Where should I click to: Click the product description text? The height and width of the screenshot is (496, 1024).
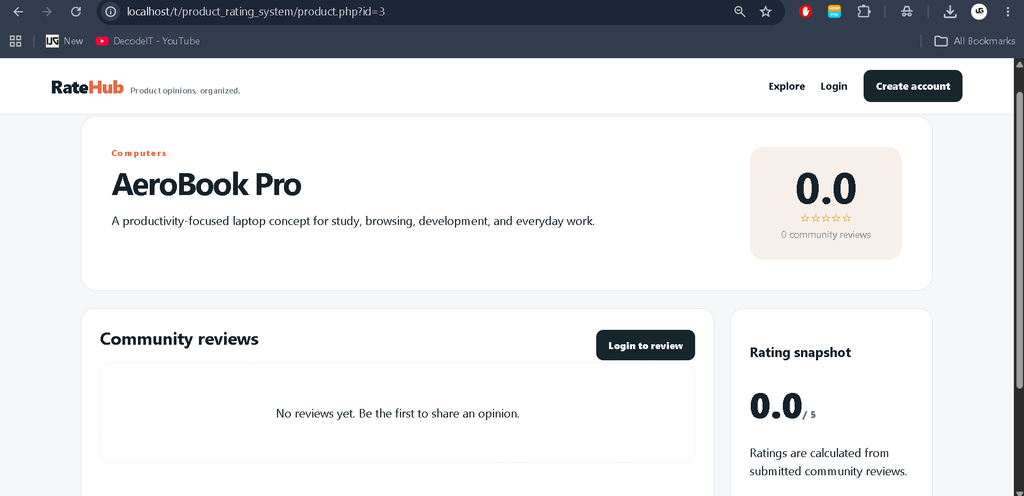coord(353,221)
